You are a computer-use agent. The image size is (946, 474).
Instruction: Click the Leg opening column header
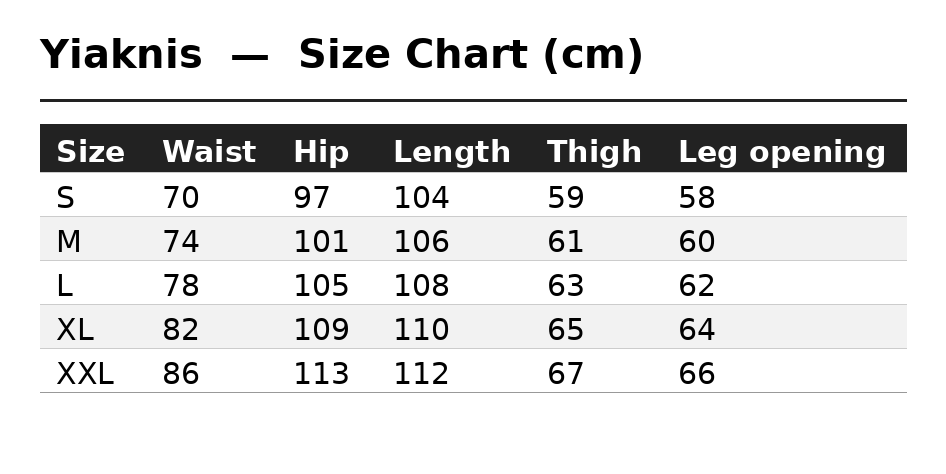(x=782, y=152)
